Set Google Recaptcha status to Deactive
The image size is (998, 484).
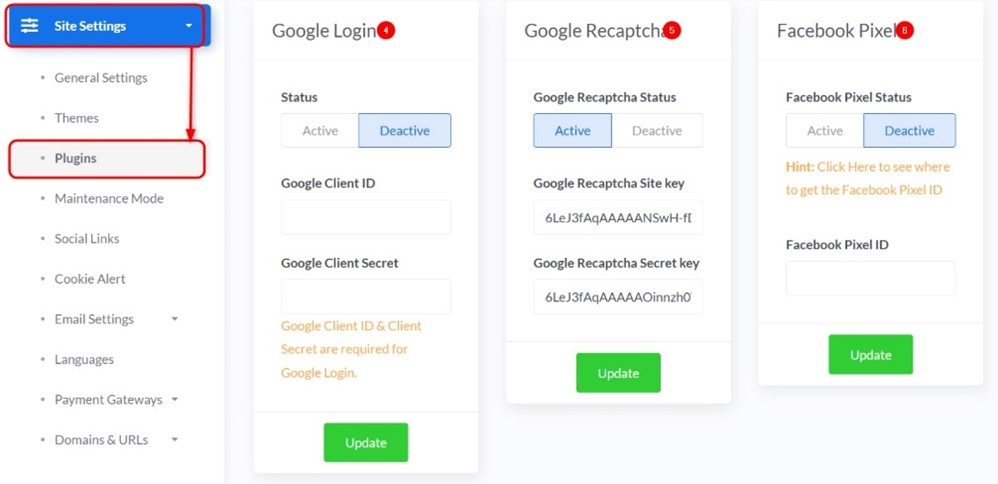click(x=657, y=131)
